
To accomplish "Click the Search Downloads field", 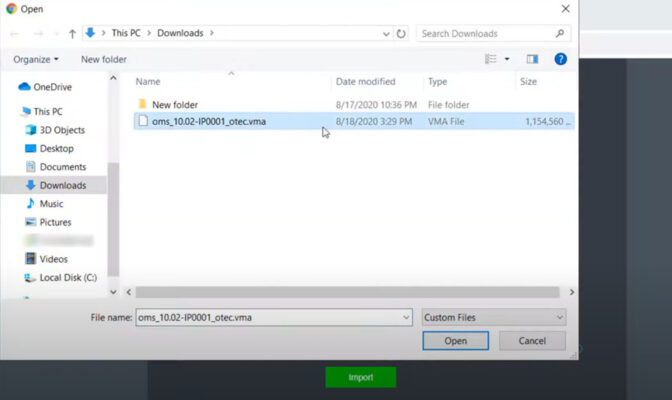I will pos(493,33).
